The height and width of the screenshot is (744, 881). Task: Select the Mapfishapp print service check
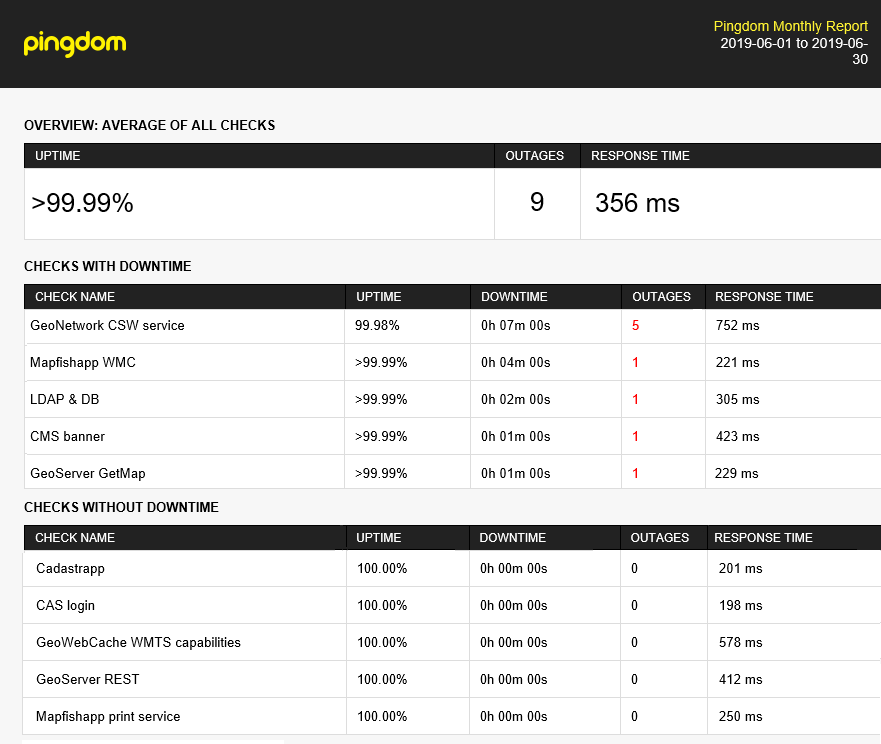point(108,716)
